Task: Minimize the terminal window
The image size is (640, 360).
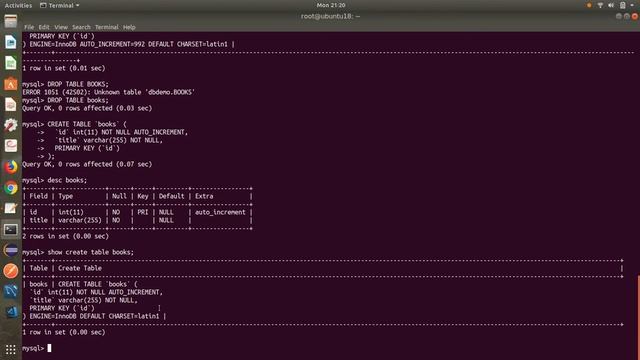Action: click(619, 16)
